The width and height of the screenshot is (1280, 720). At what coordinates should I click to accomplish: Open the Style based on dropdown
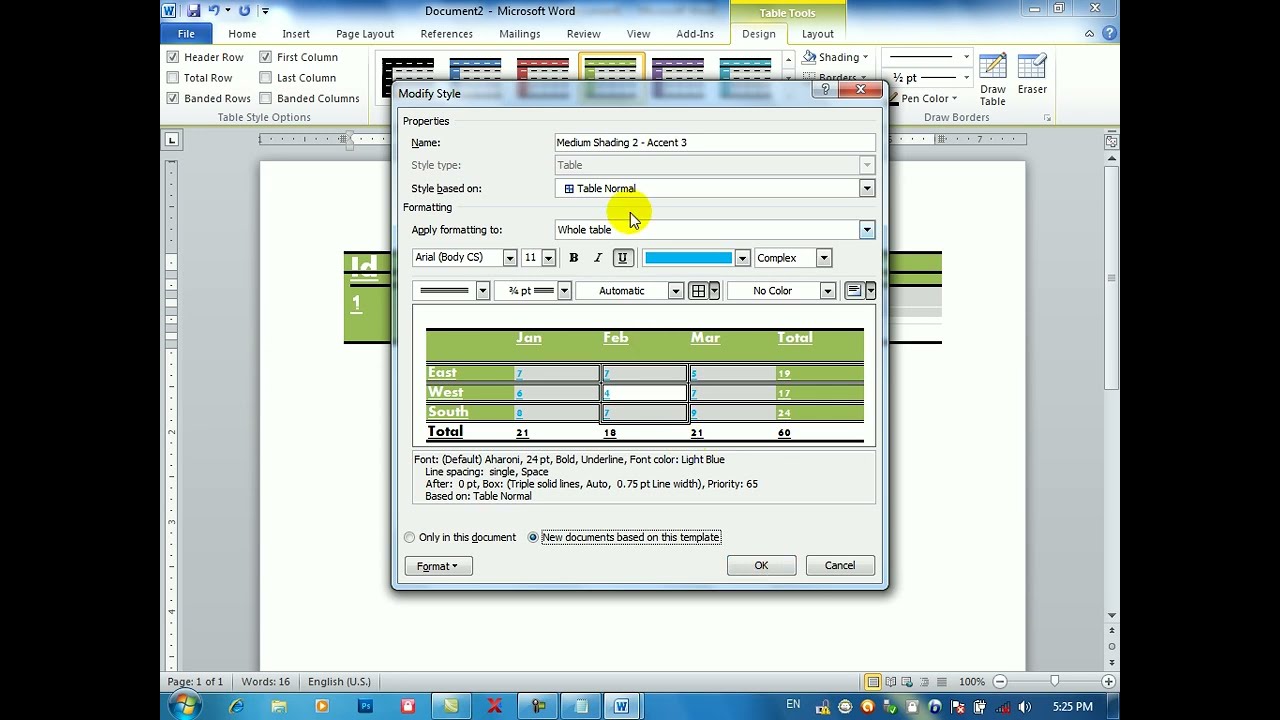(x=866, y=188)
